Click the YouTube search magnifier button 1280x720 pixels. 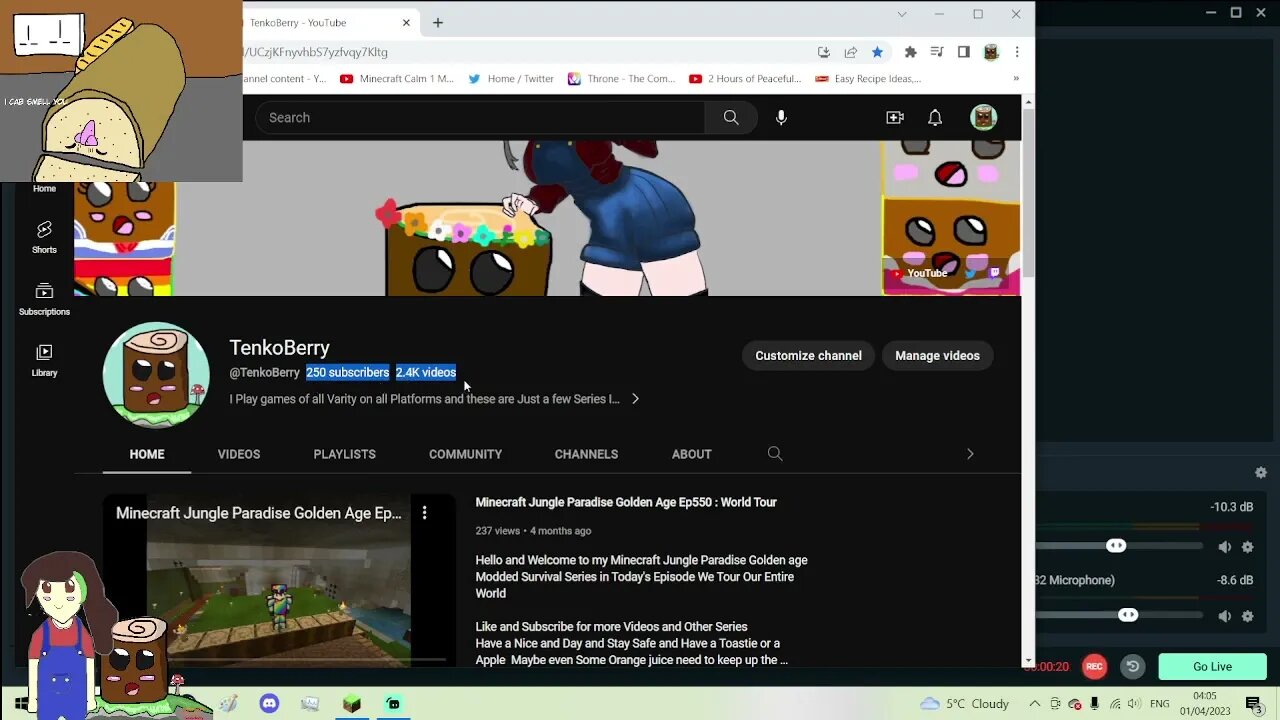[x=731, y=117]
